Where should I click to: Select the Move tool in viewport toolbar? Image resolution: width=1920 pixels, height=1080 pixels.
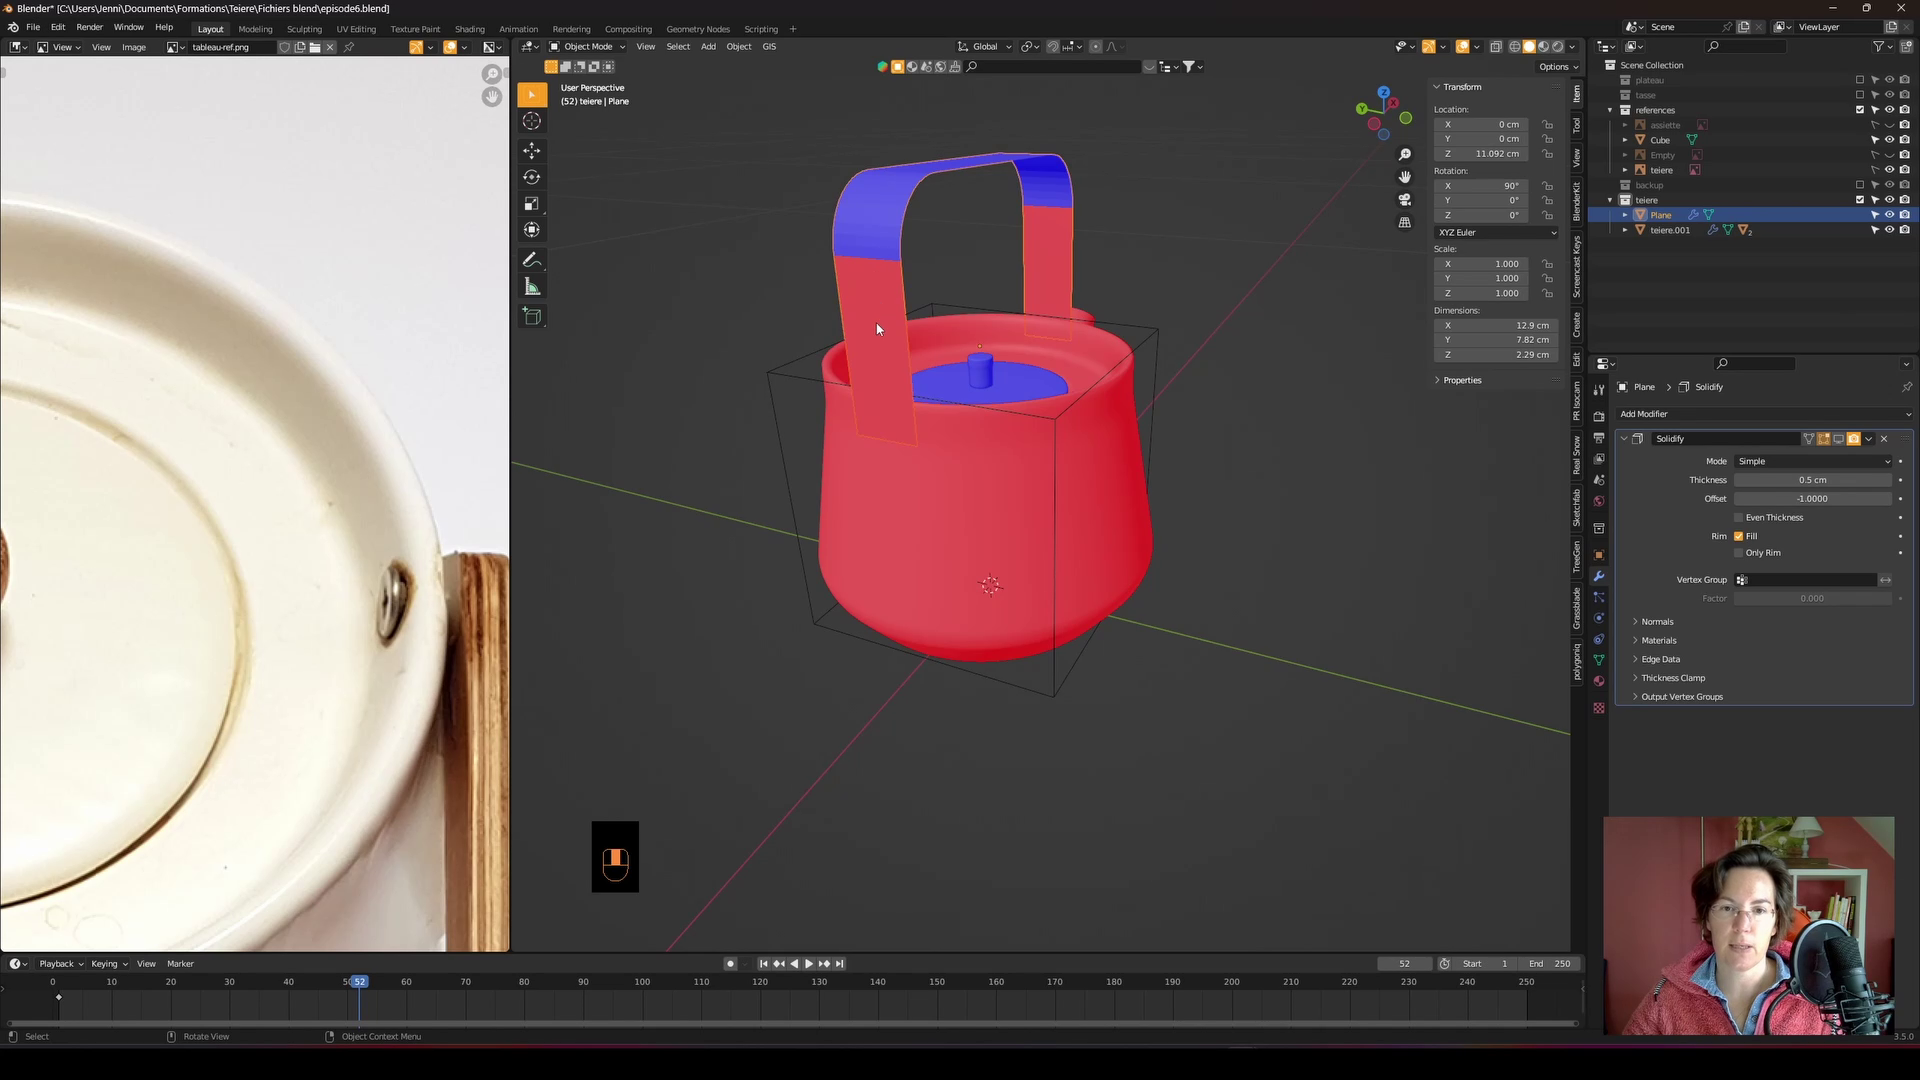pyautogui.click(x=532, y=150)
